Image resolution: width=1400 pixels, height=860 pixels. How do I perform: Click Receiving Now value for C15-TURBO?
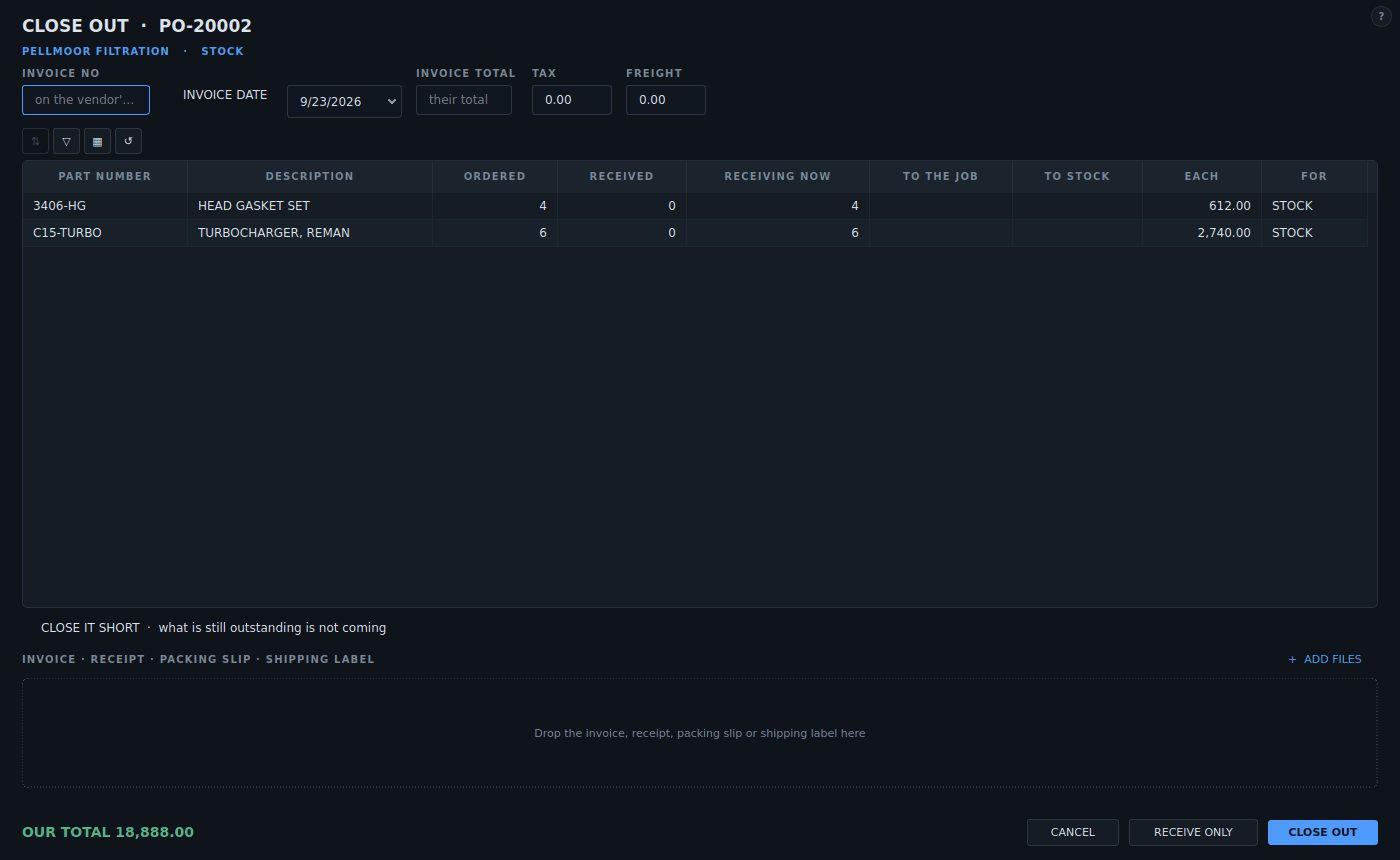778,233
